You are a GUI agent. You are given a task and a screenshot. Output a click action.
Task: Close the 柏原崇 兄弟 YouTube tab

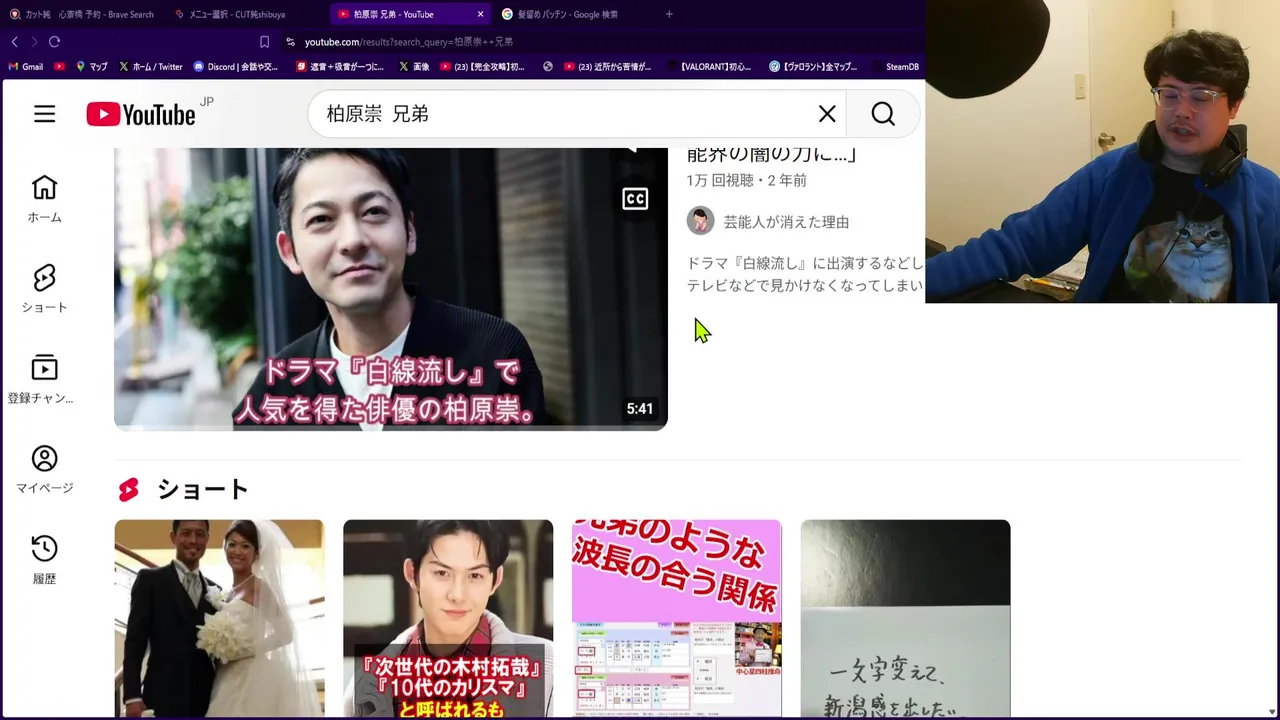tap(480, 14)
